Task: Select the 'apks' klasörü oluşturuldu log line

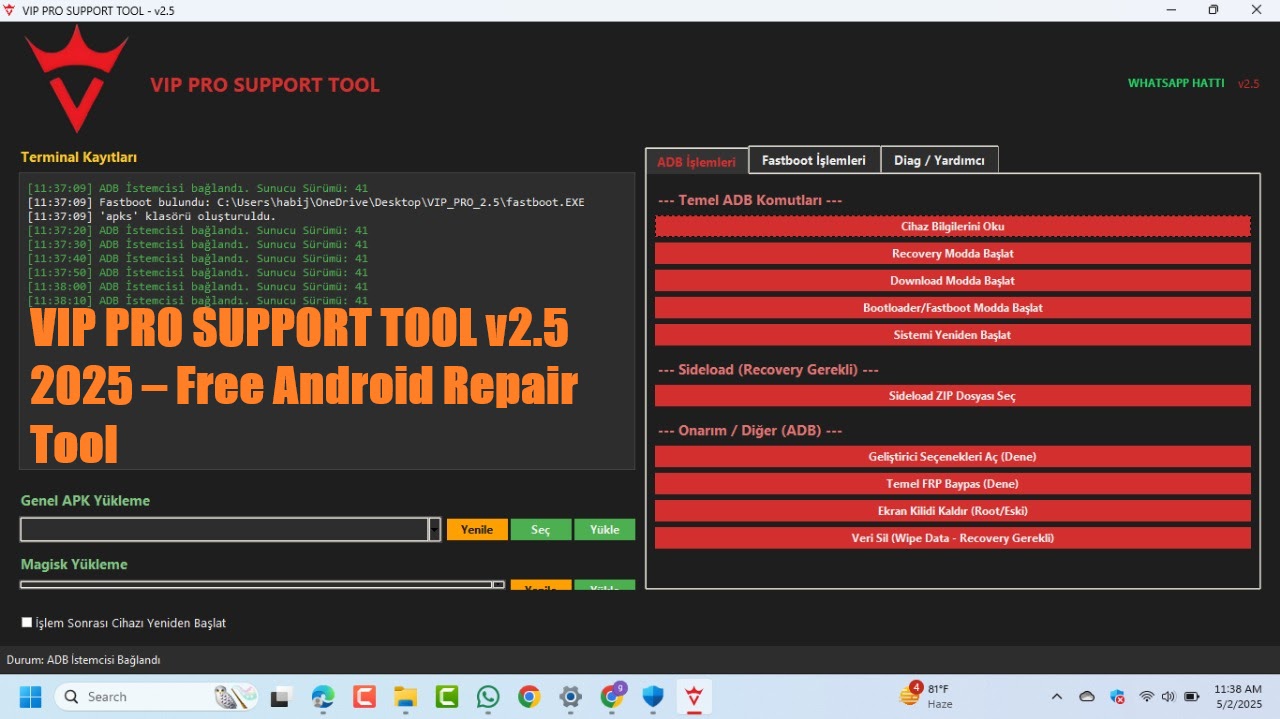Action: (x=151, y=216)
